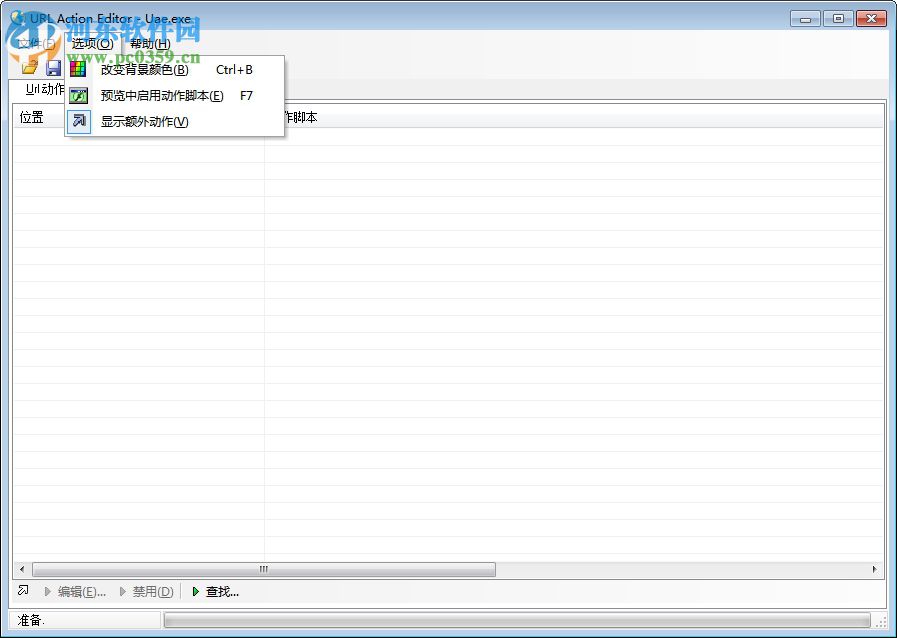Click the arrow icon at bottom left toolbar
Viewport: 897px width, 638px height.
22,591
